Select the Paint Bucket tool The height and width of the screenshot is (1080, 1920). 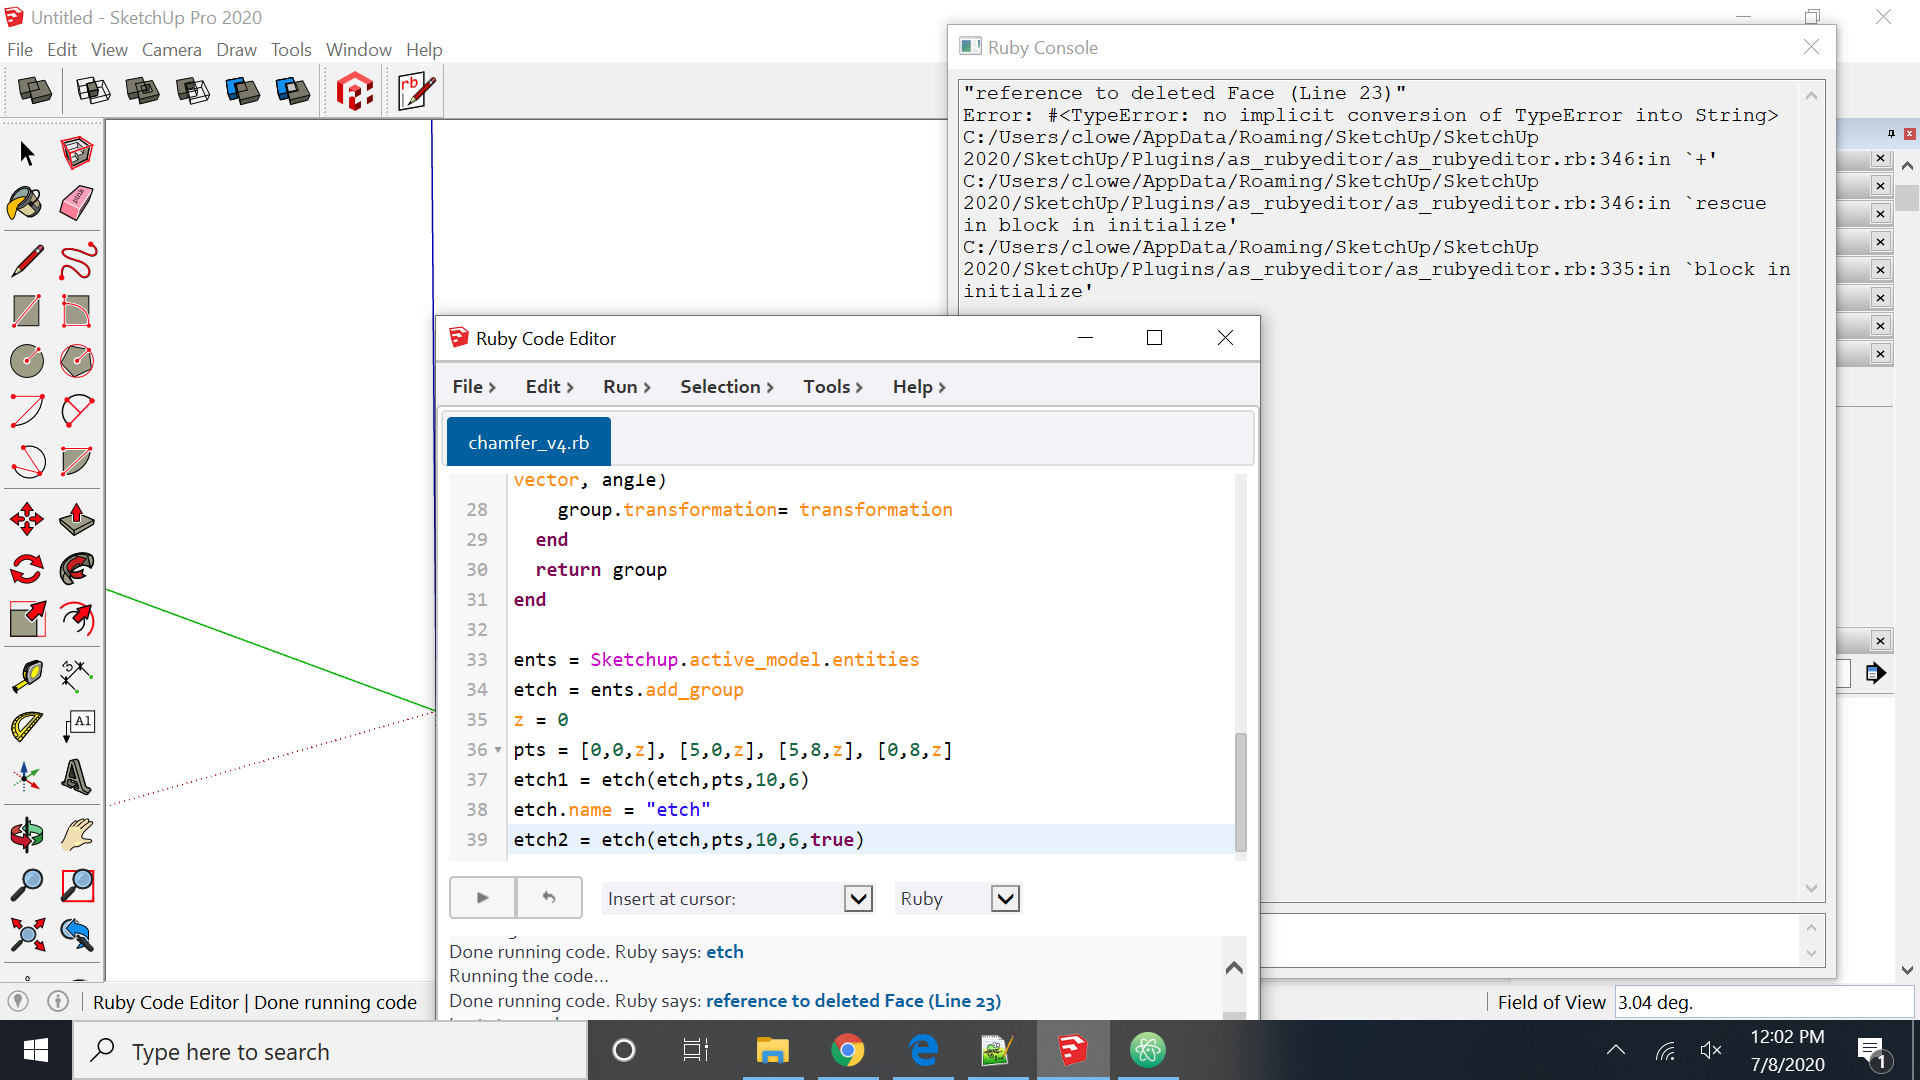pos(26,203)
